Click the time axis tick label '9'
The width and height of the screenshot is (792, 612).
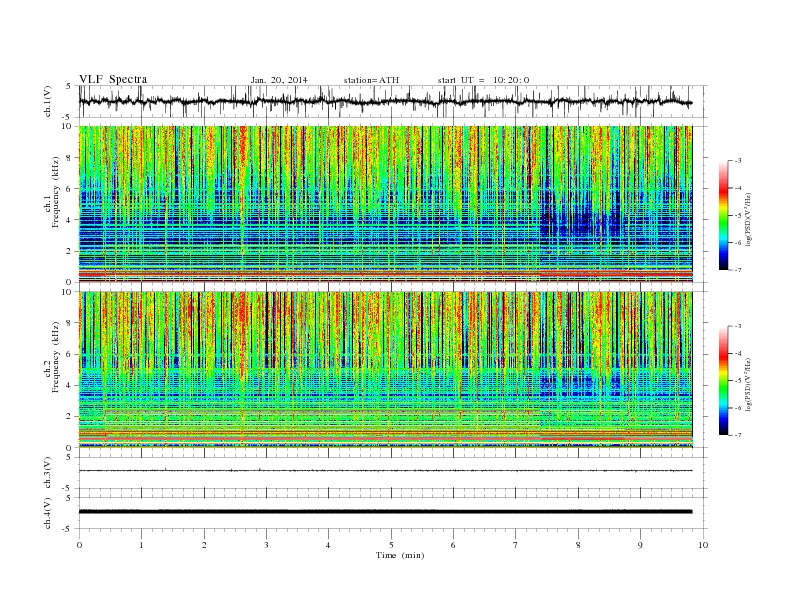[640, 545]
